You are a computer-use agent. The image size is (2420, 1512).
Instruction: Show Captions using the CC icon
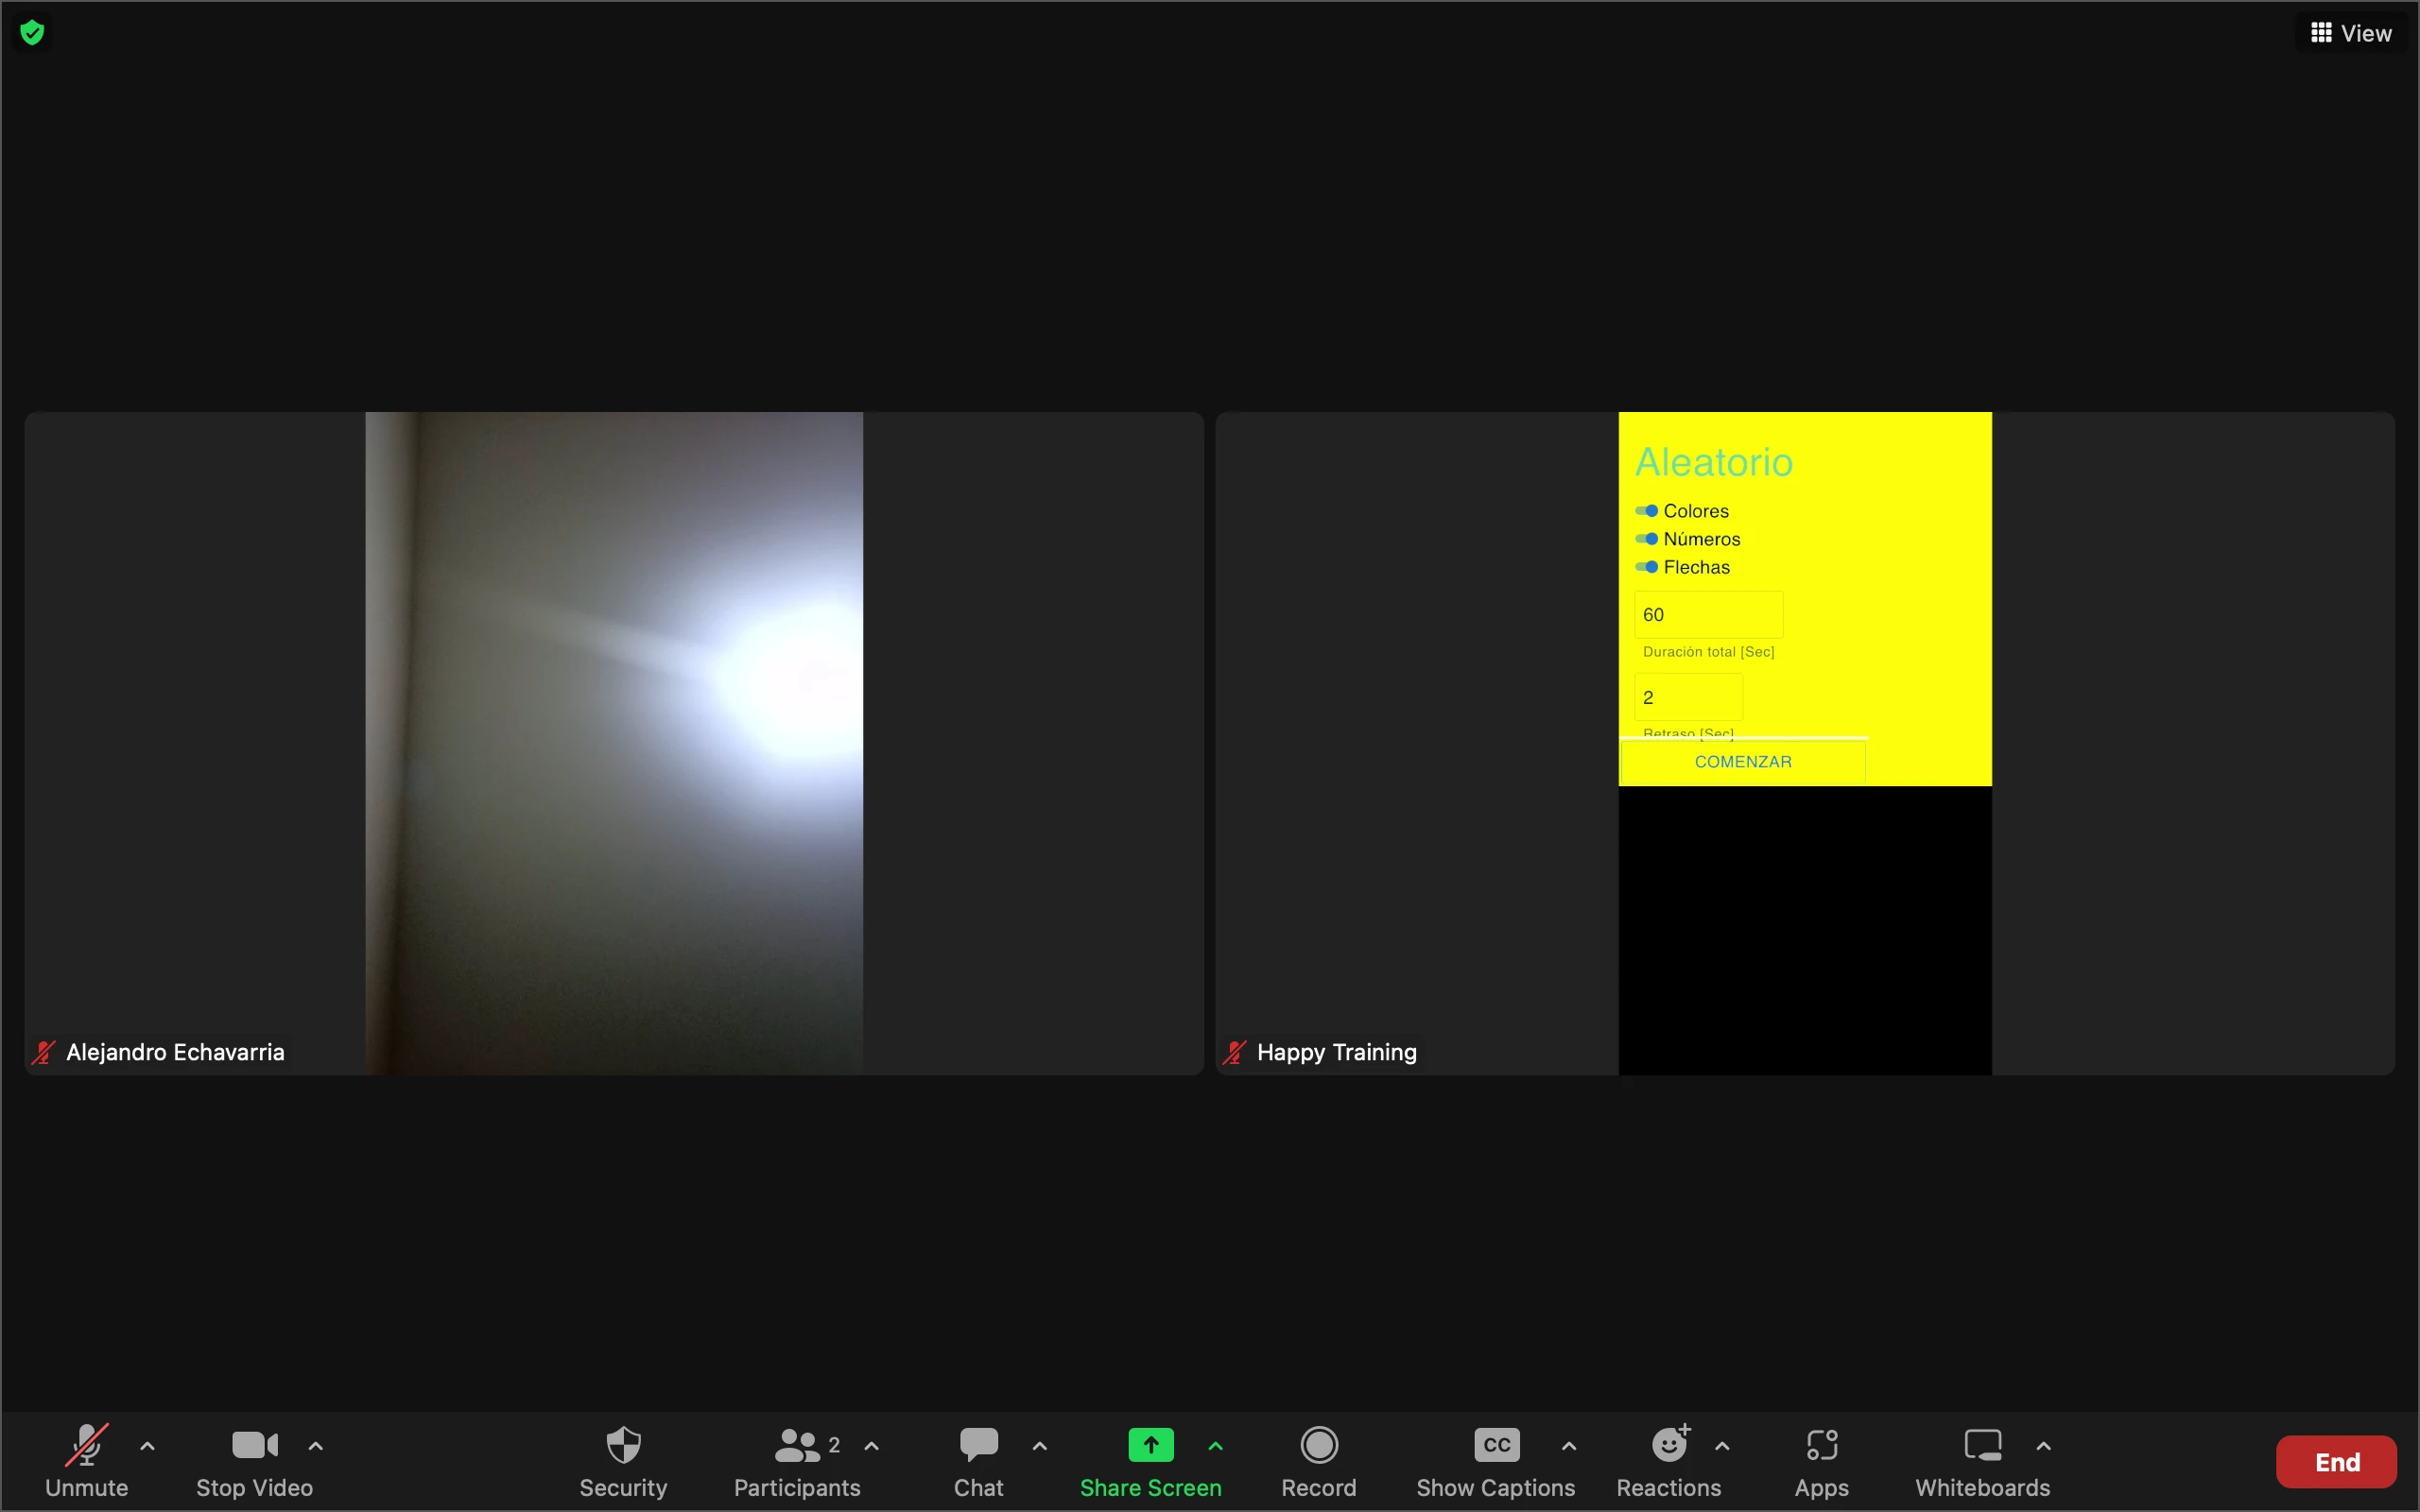1496,1445
